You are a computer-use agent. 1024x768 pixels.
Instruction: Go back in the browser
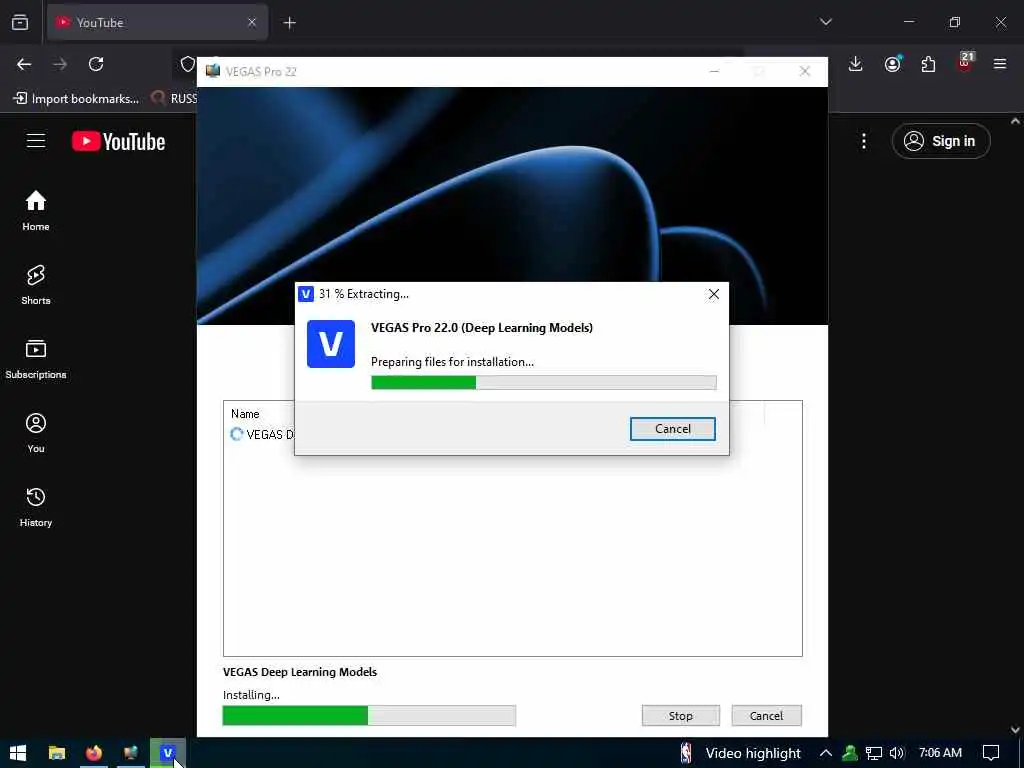[24, 64]
